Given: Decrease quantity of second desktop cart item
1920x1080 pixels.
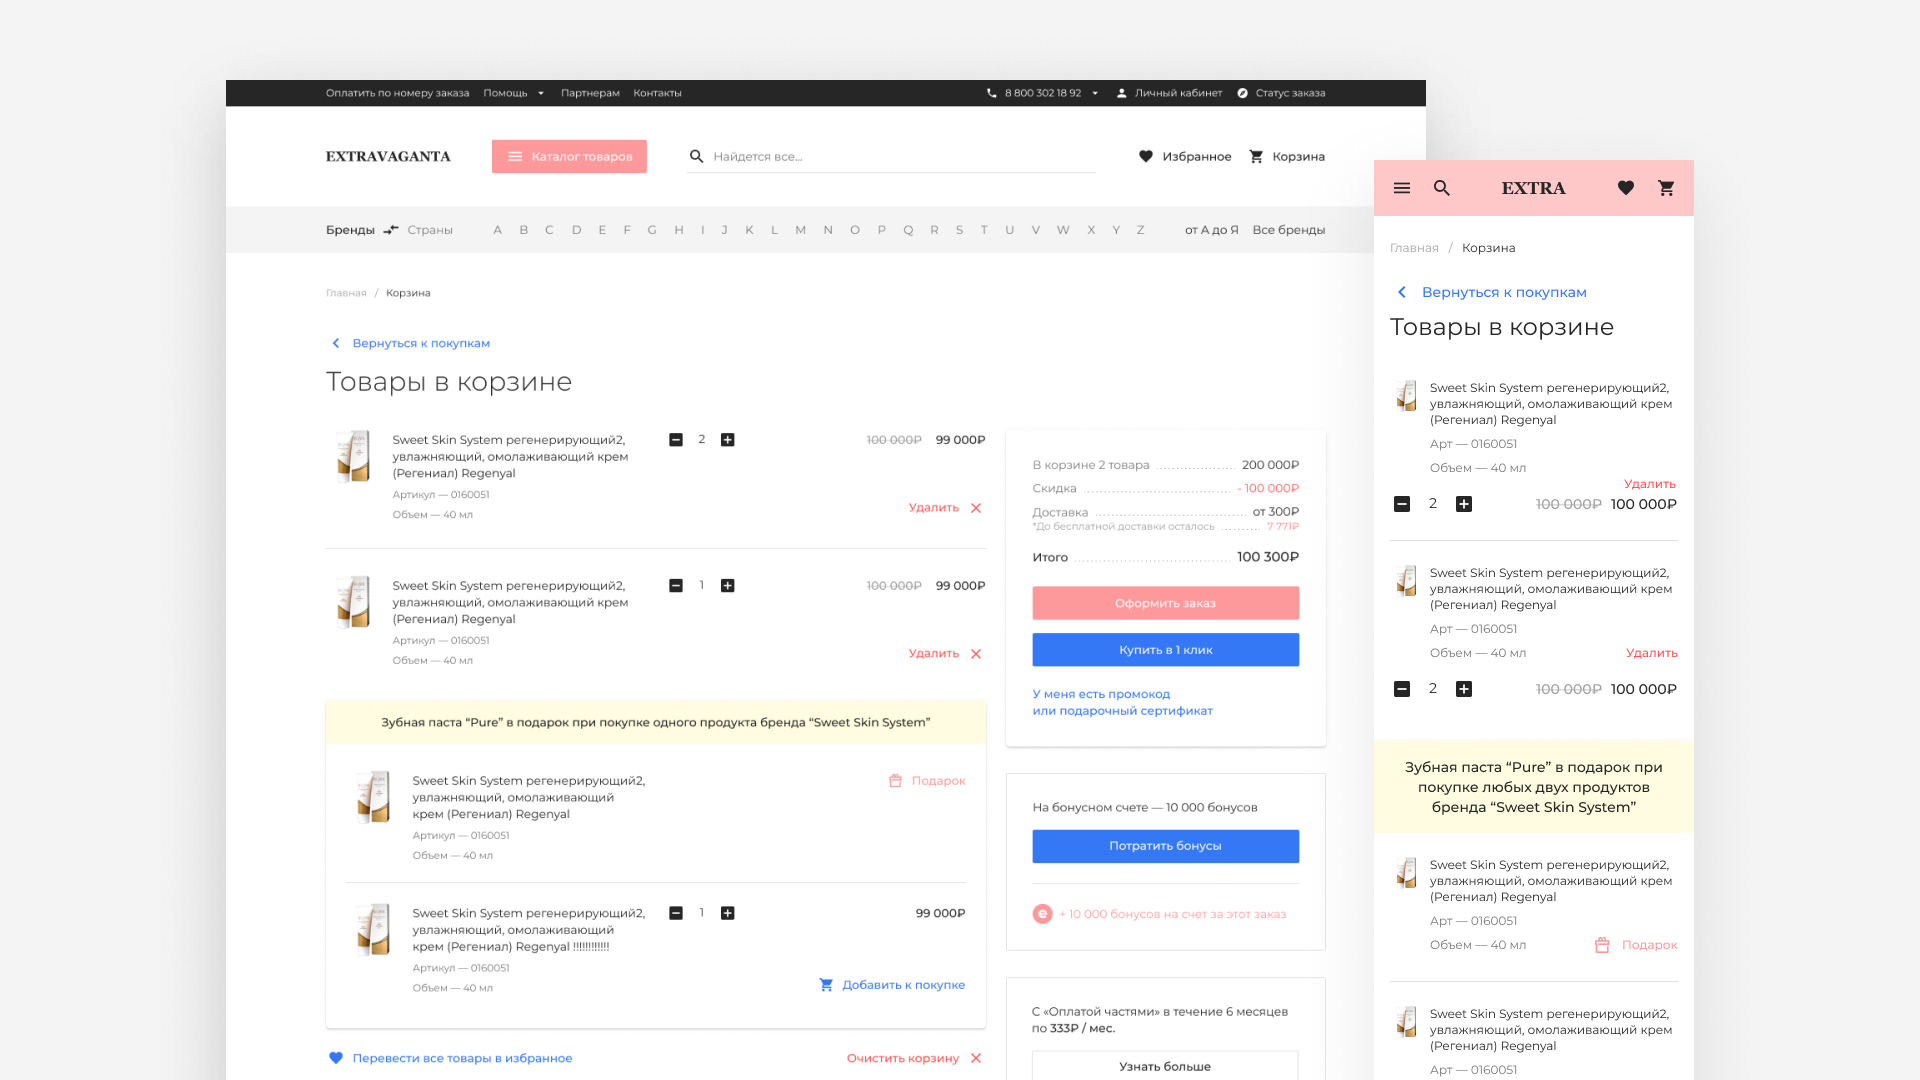Looking at the screenshot, I should pos(676,586).
